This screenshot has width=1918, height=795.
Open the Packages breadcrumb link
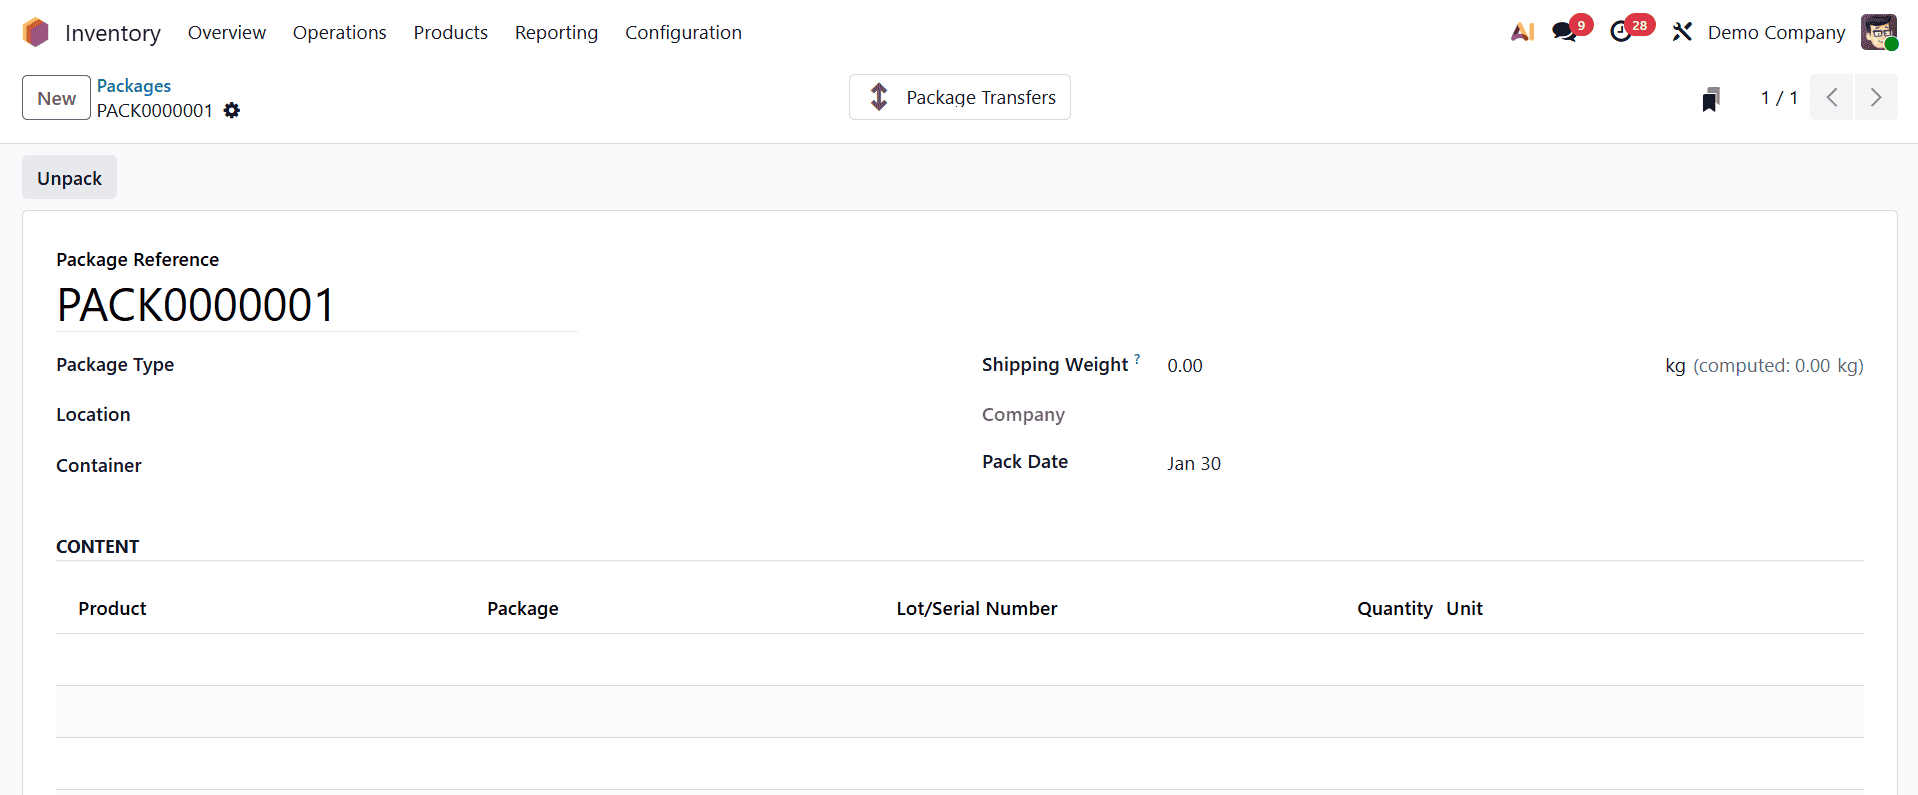pyautogui.click(x=133, y=86)
